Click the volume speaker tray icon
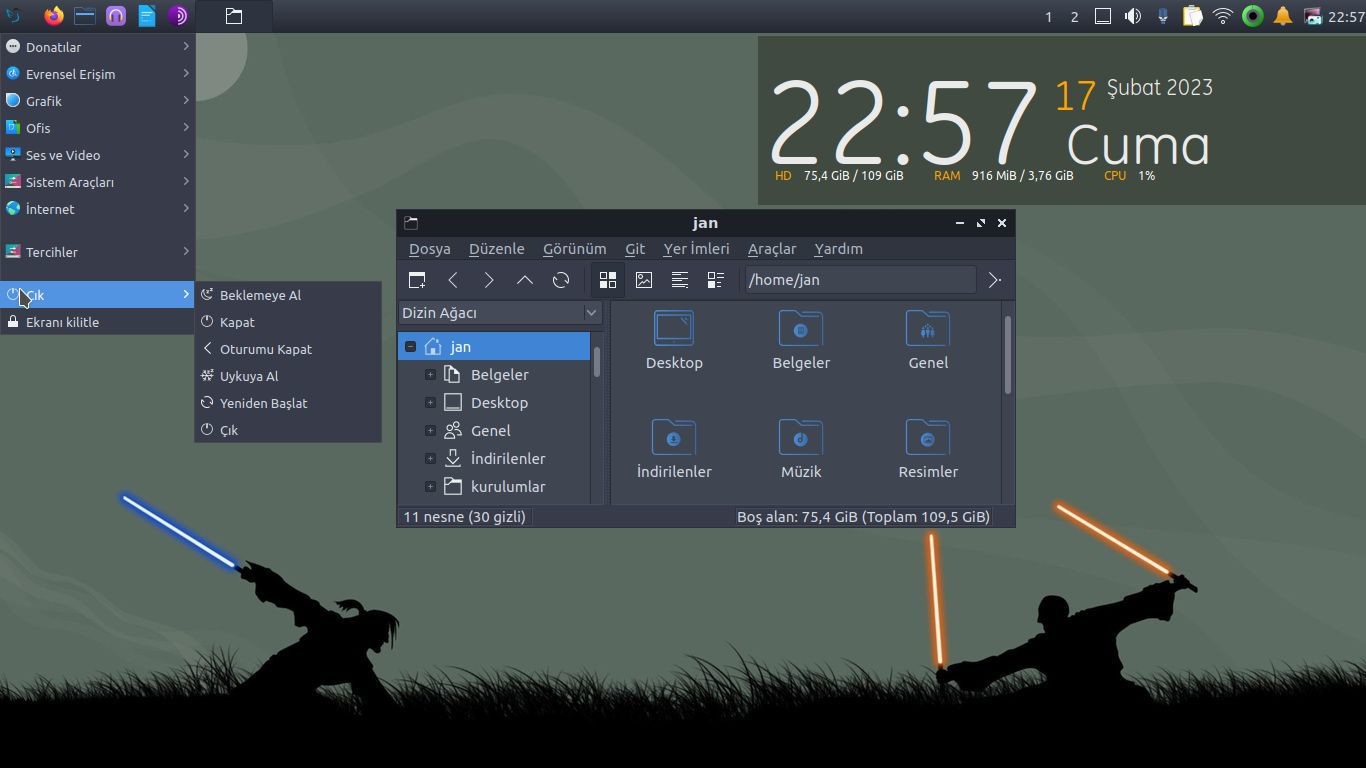 [1132, 16]
